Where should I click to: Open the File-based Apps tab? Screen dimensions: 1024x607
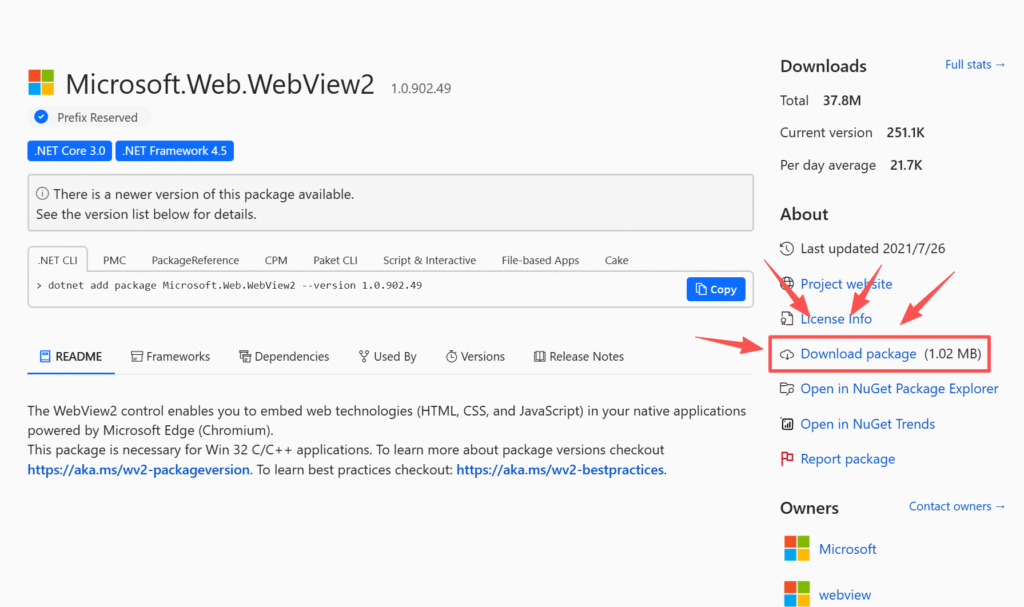click(540, 260)
